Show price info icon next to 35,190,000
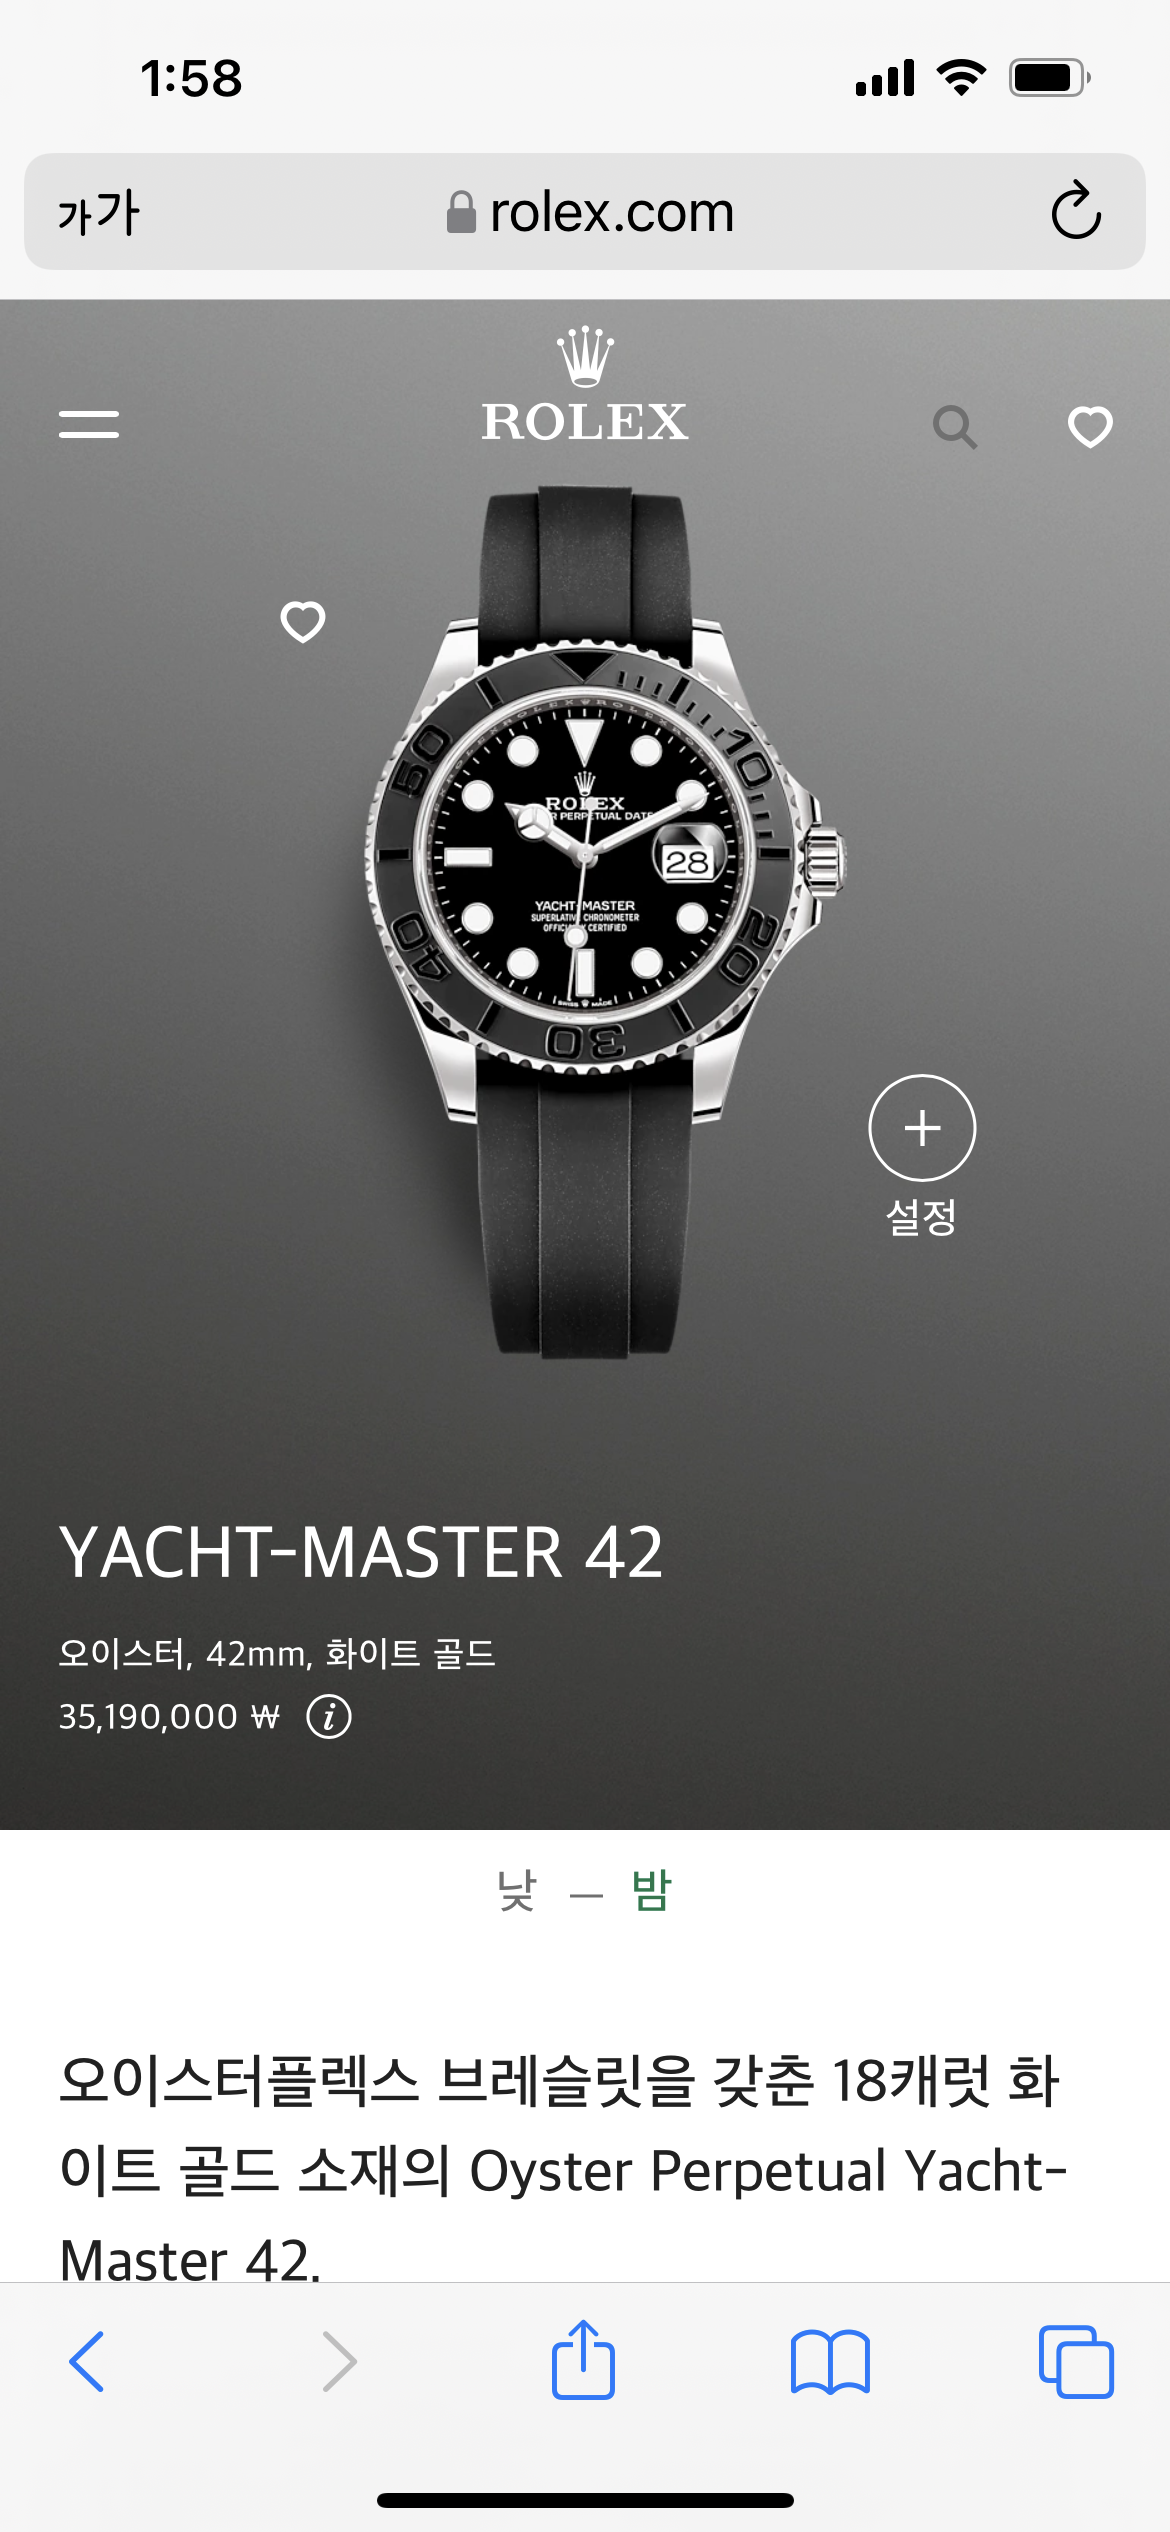 (x=329, y=1717)
